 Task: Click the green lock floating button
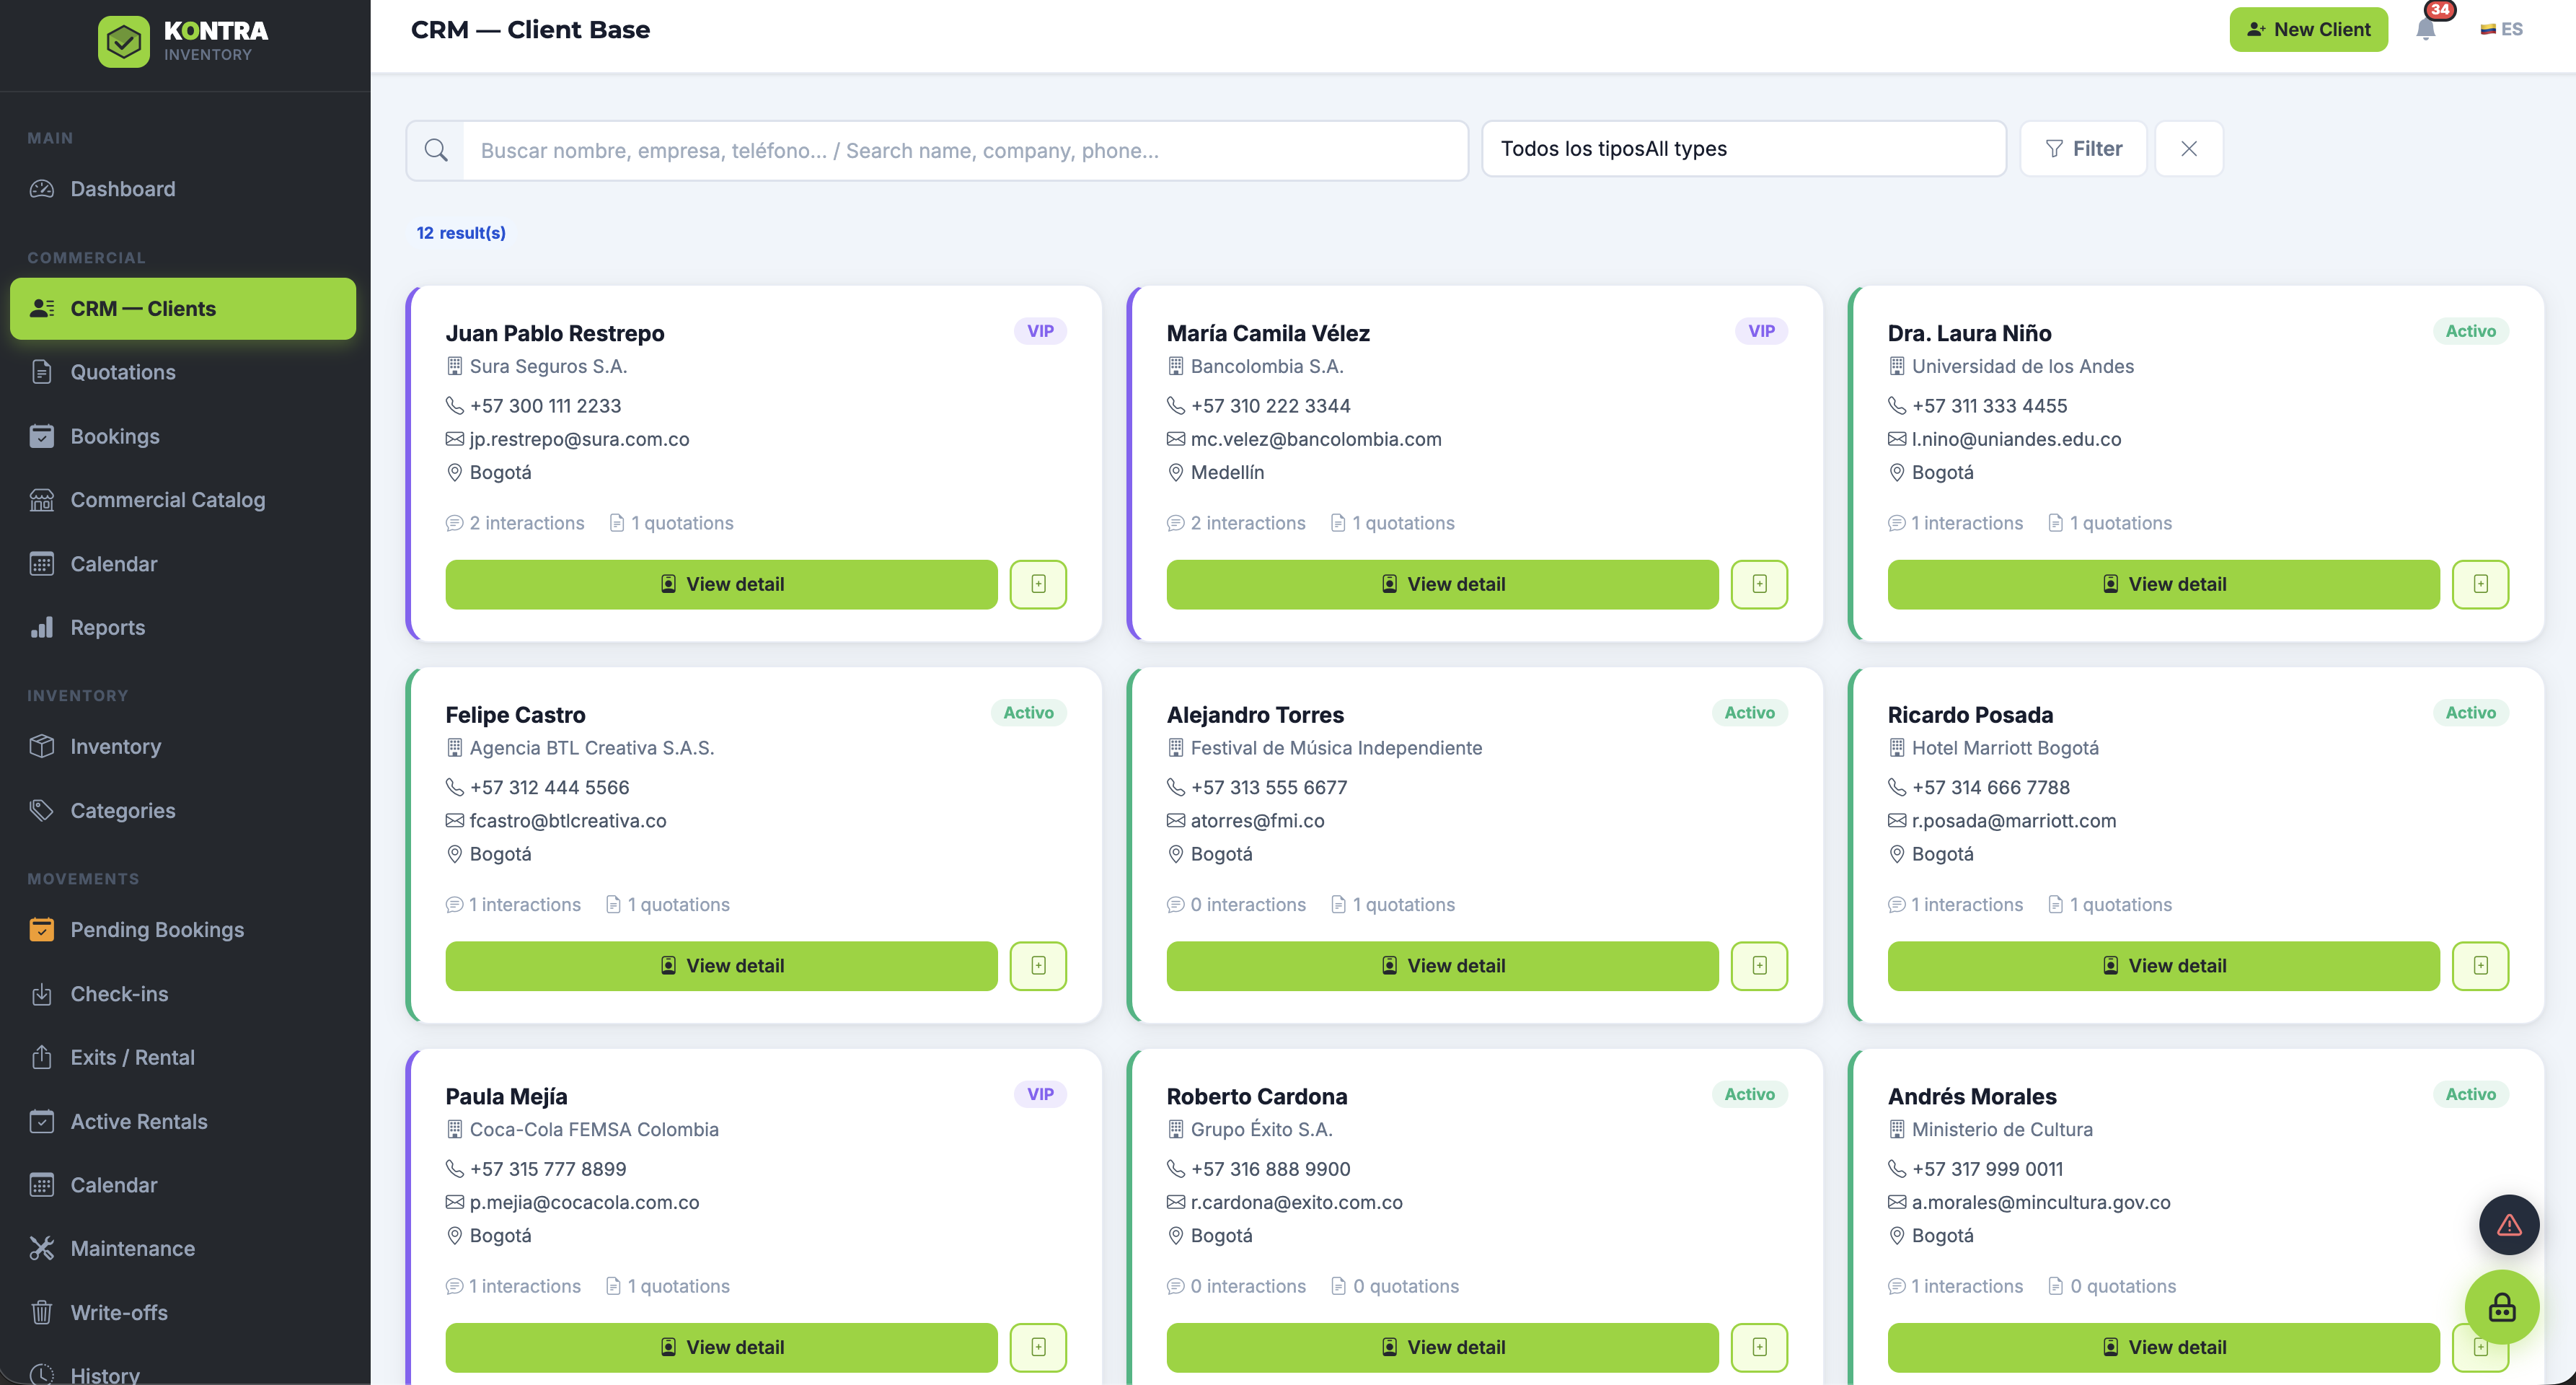pyautogui.click(x=2501, y=1306)
